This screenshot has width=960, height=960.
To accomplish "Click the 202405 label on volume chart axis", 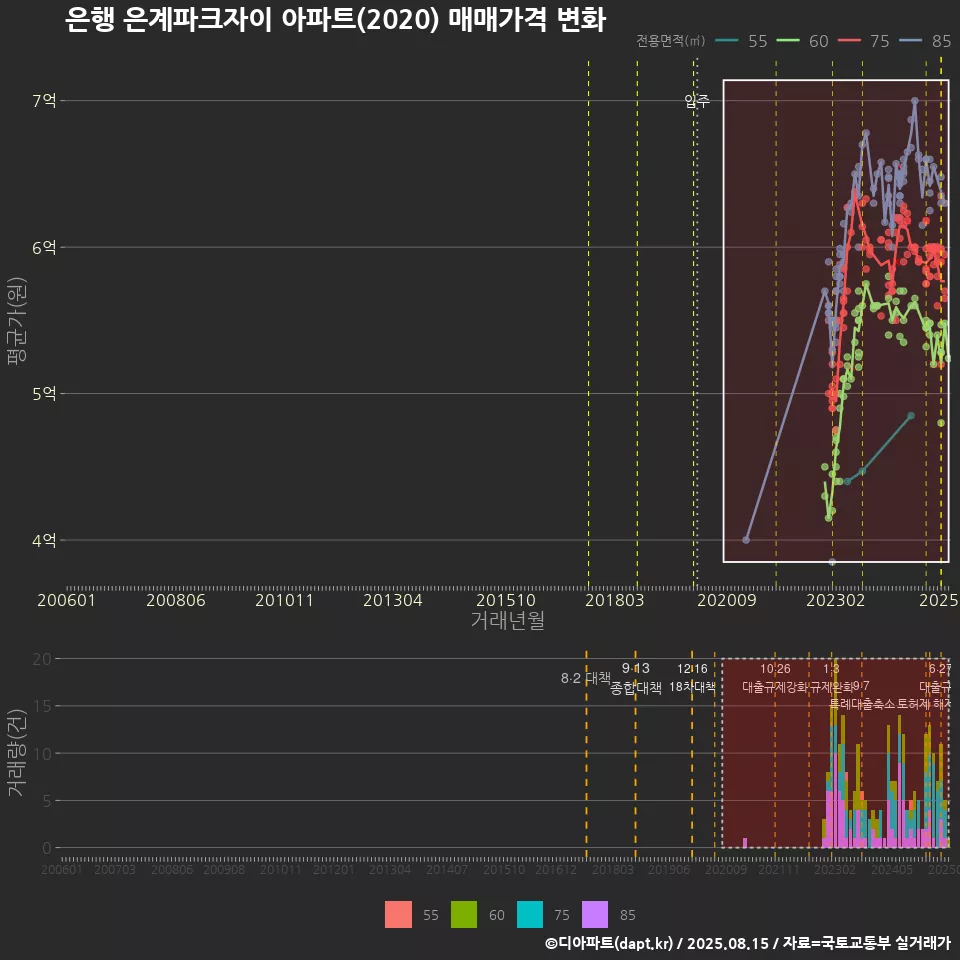I will coord(892,869).
